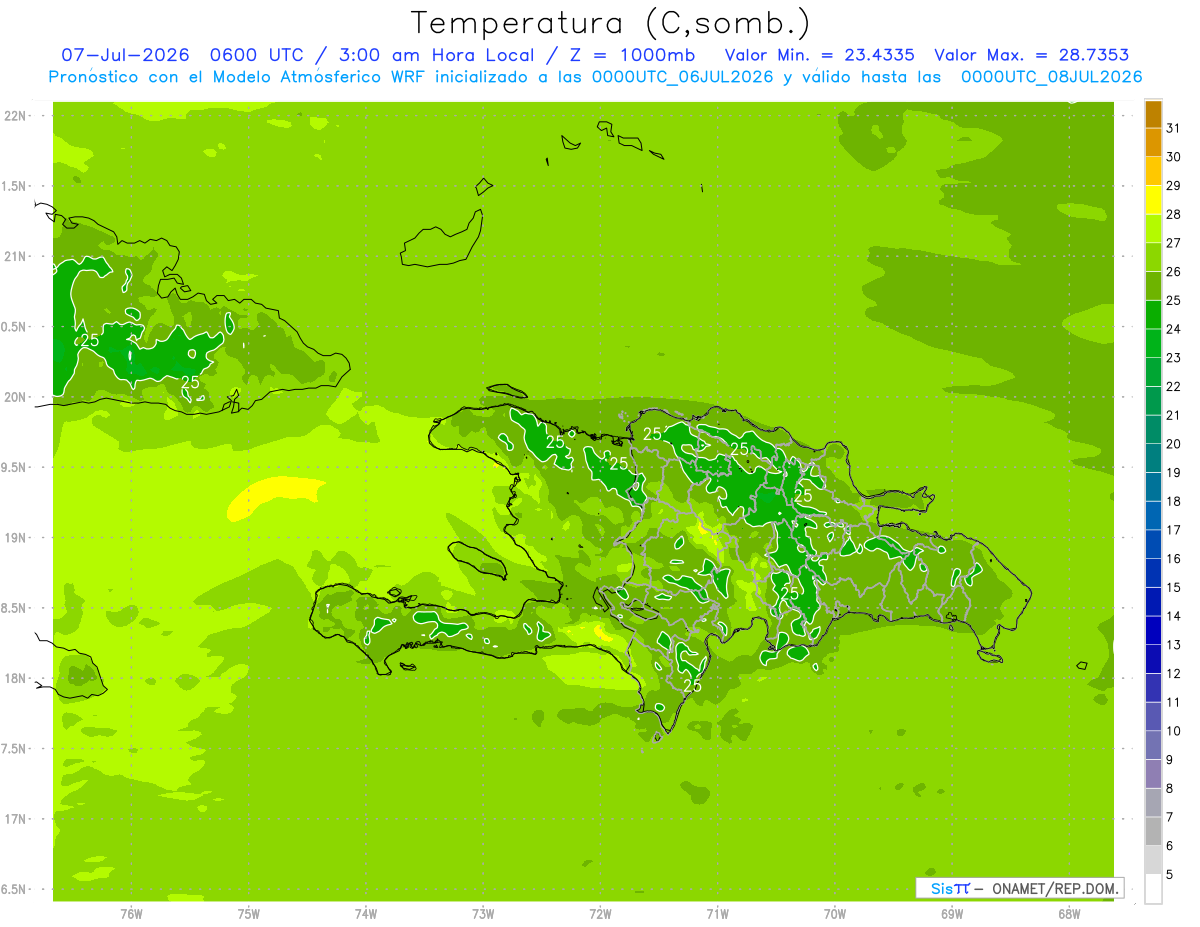Click the ONAMET/REP.DOM. credit label
1200x927 pixels.
click(x=1056, y=888)
